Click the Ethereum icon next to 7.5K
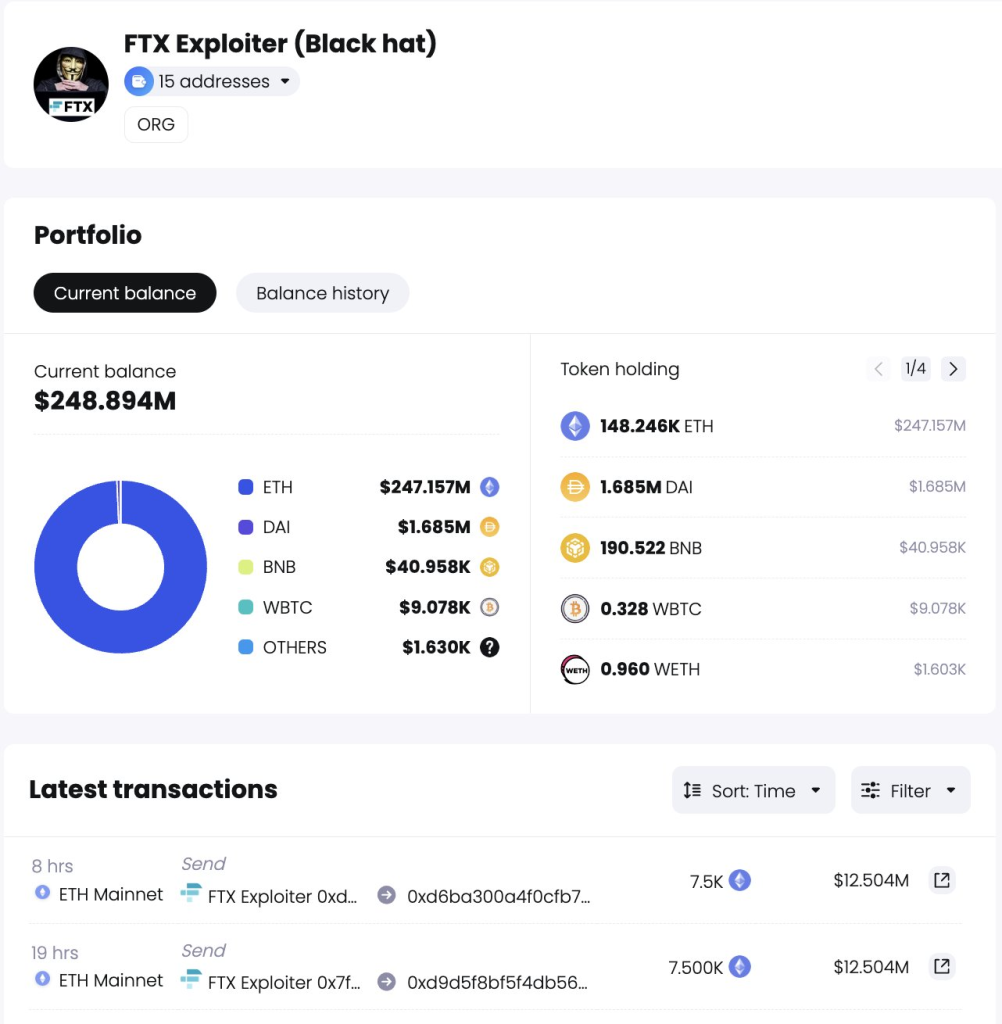 tap(739, 880)
